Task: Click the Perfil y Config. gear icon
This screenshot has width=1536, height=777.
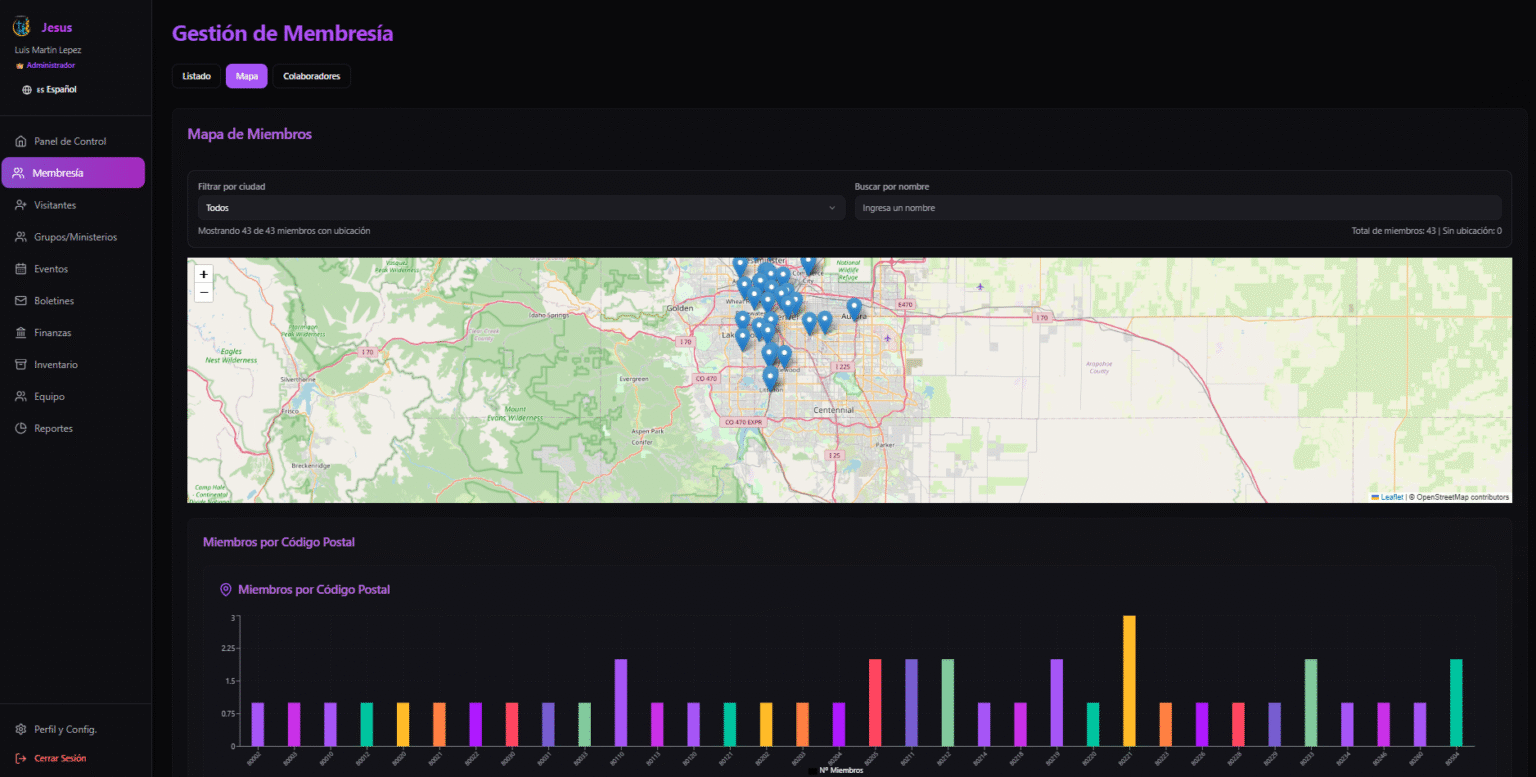Action: pos(21,729)
